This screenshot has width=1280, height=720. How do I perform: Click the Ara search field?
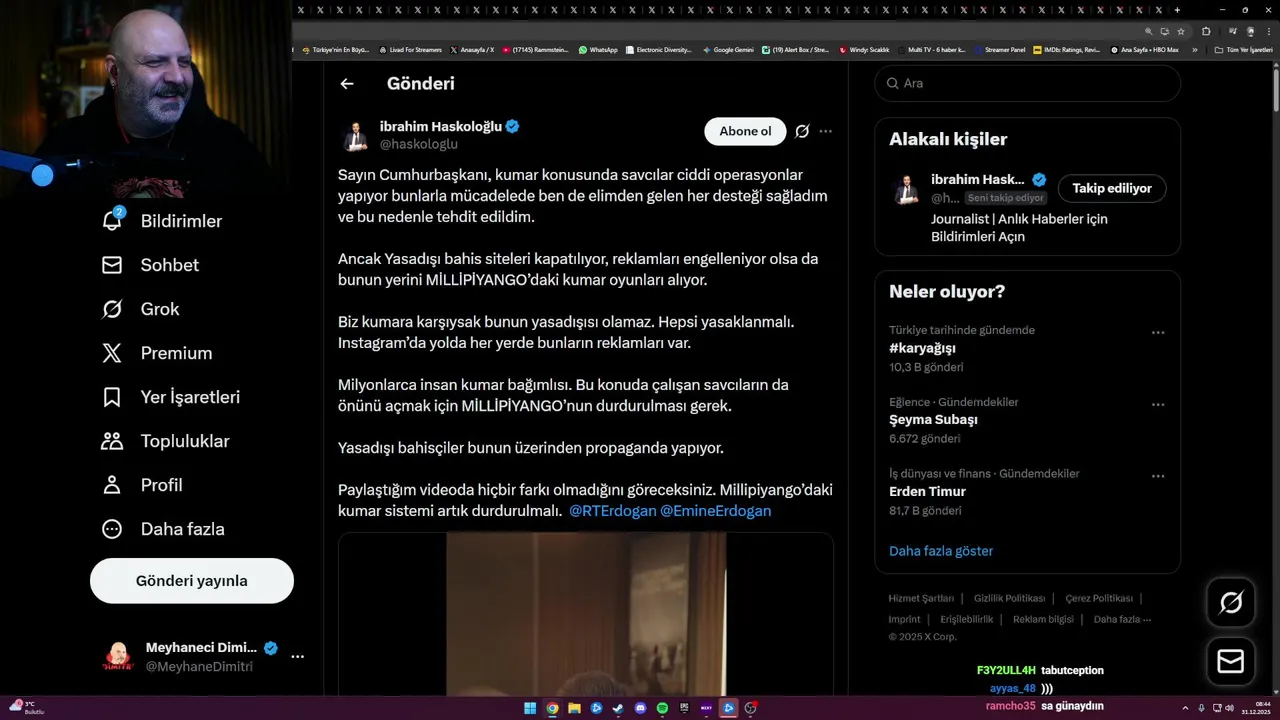pos(1027,84)
